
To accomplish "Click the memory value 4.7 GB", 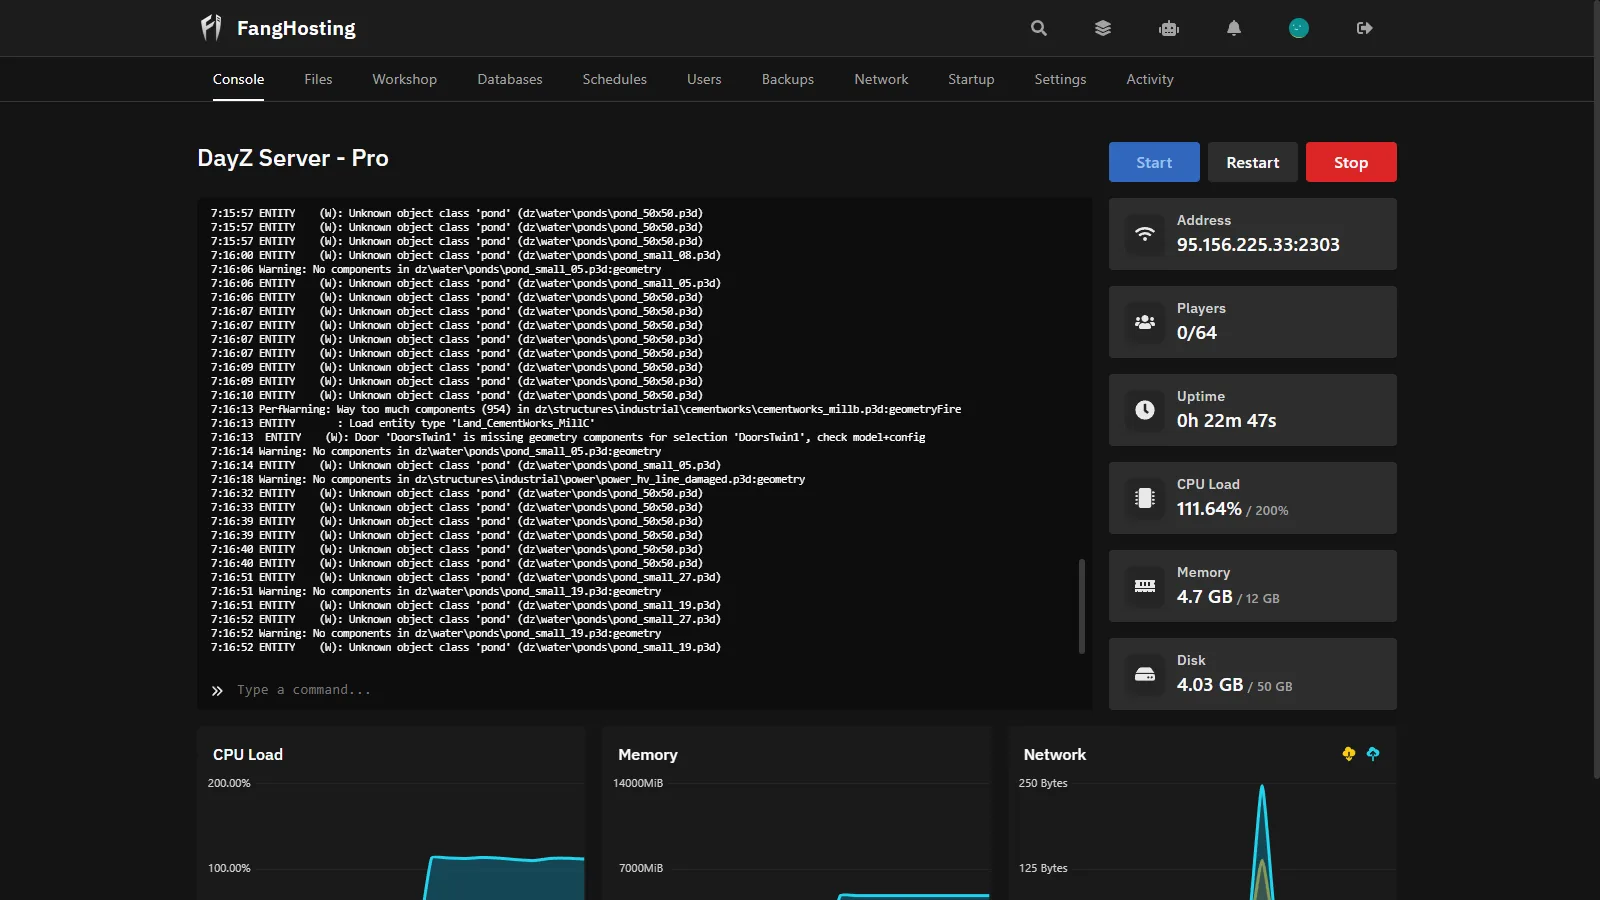I will pos(1205,597).
